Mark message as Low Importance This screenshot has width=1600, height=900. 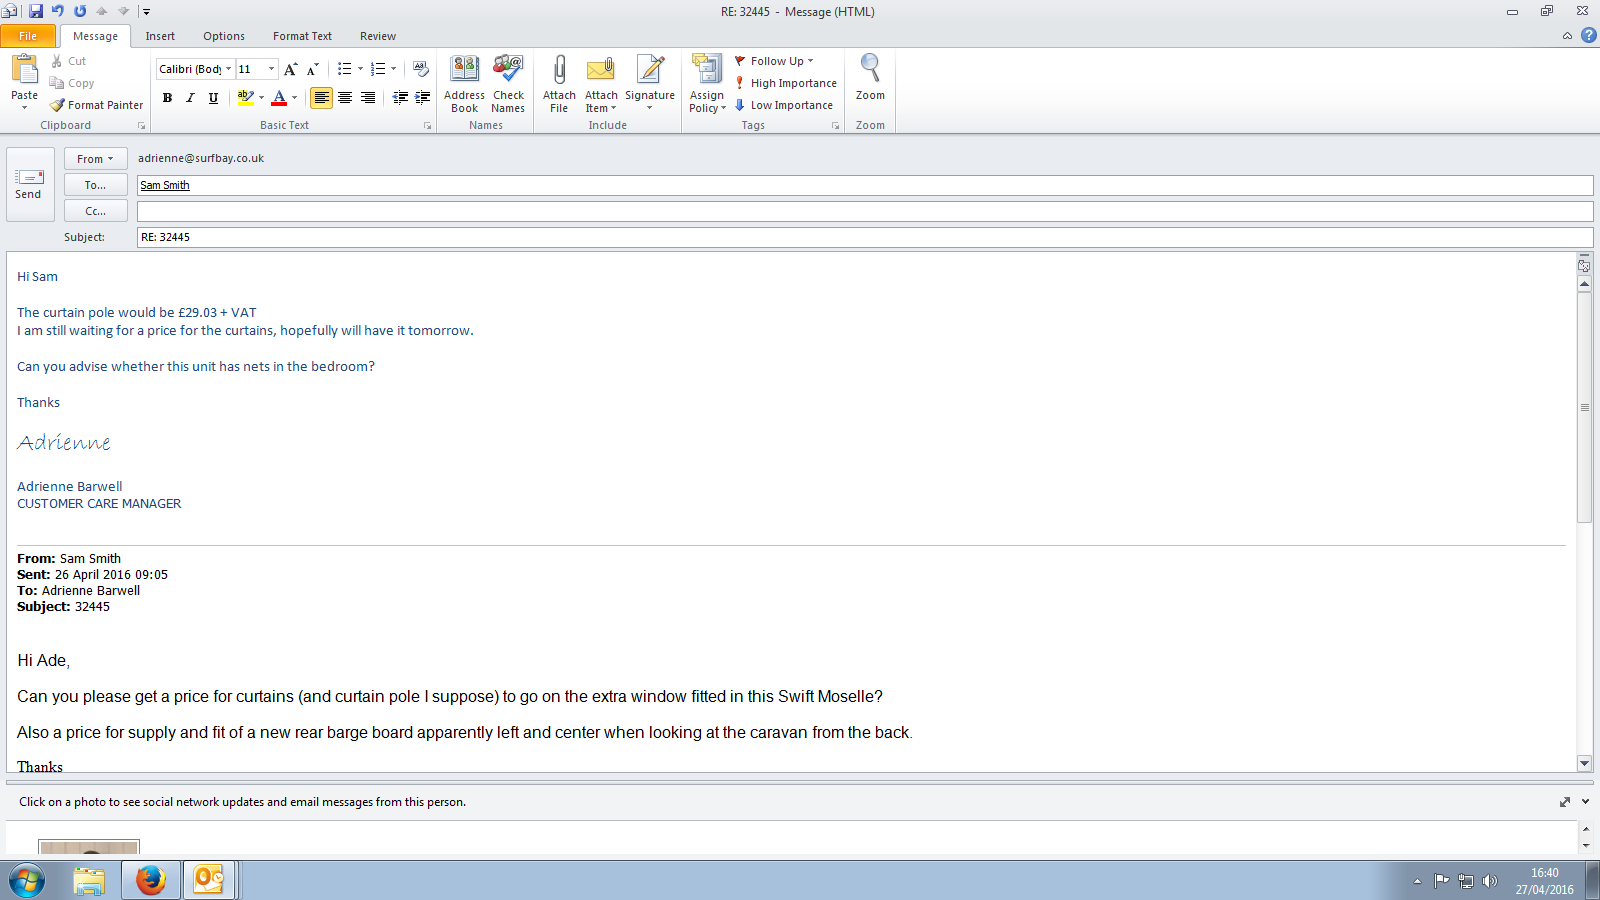(x=784, y=105)
